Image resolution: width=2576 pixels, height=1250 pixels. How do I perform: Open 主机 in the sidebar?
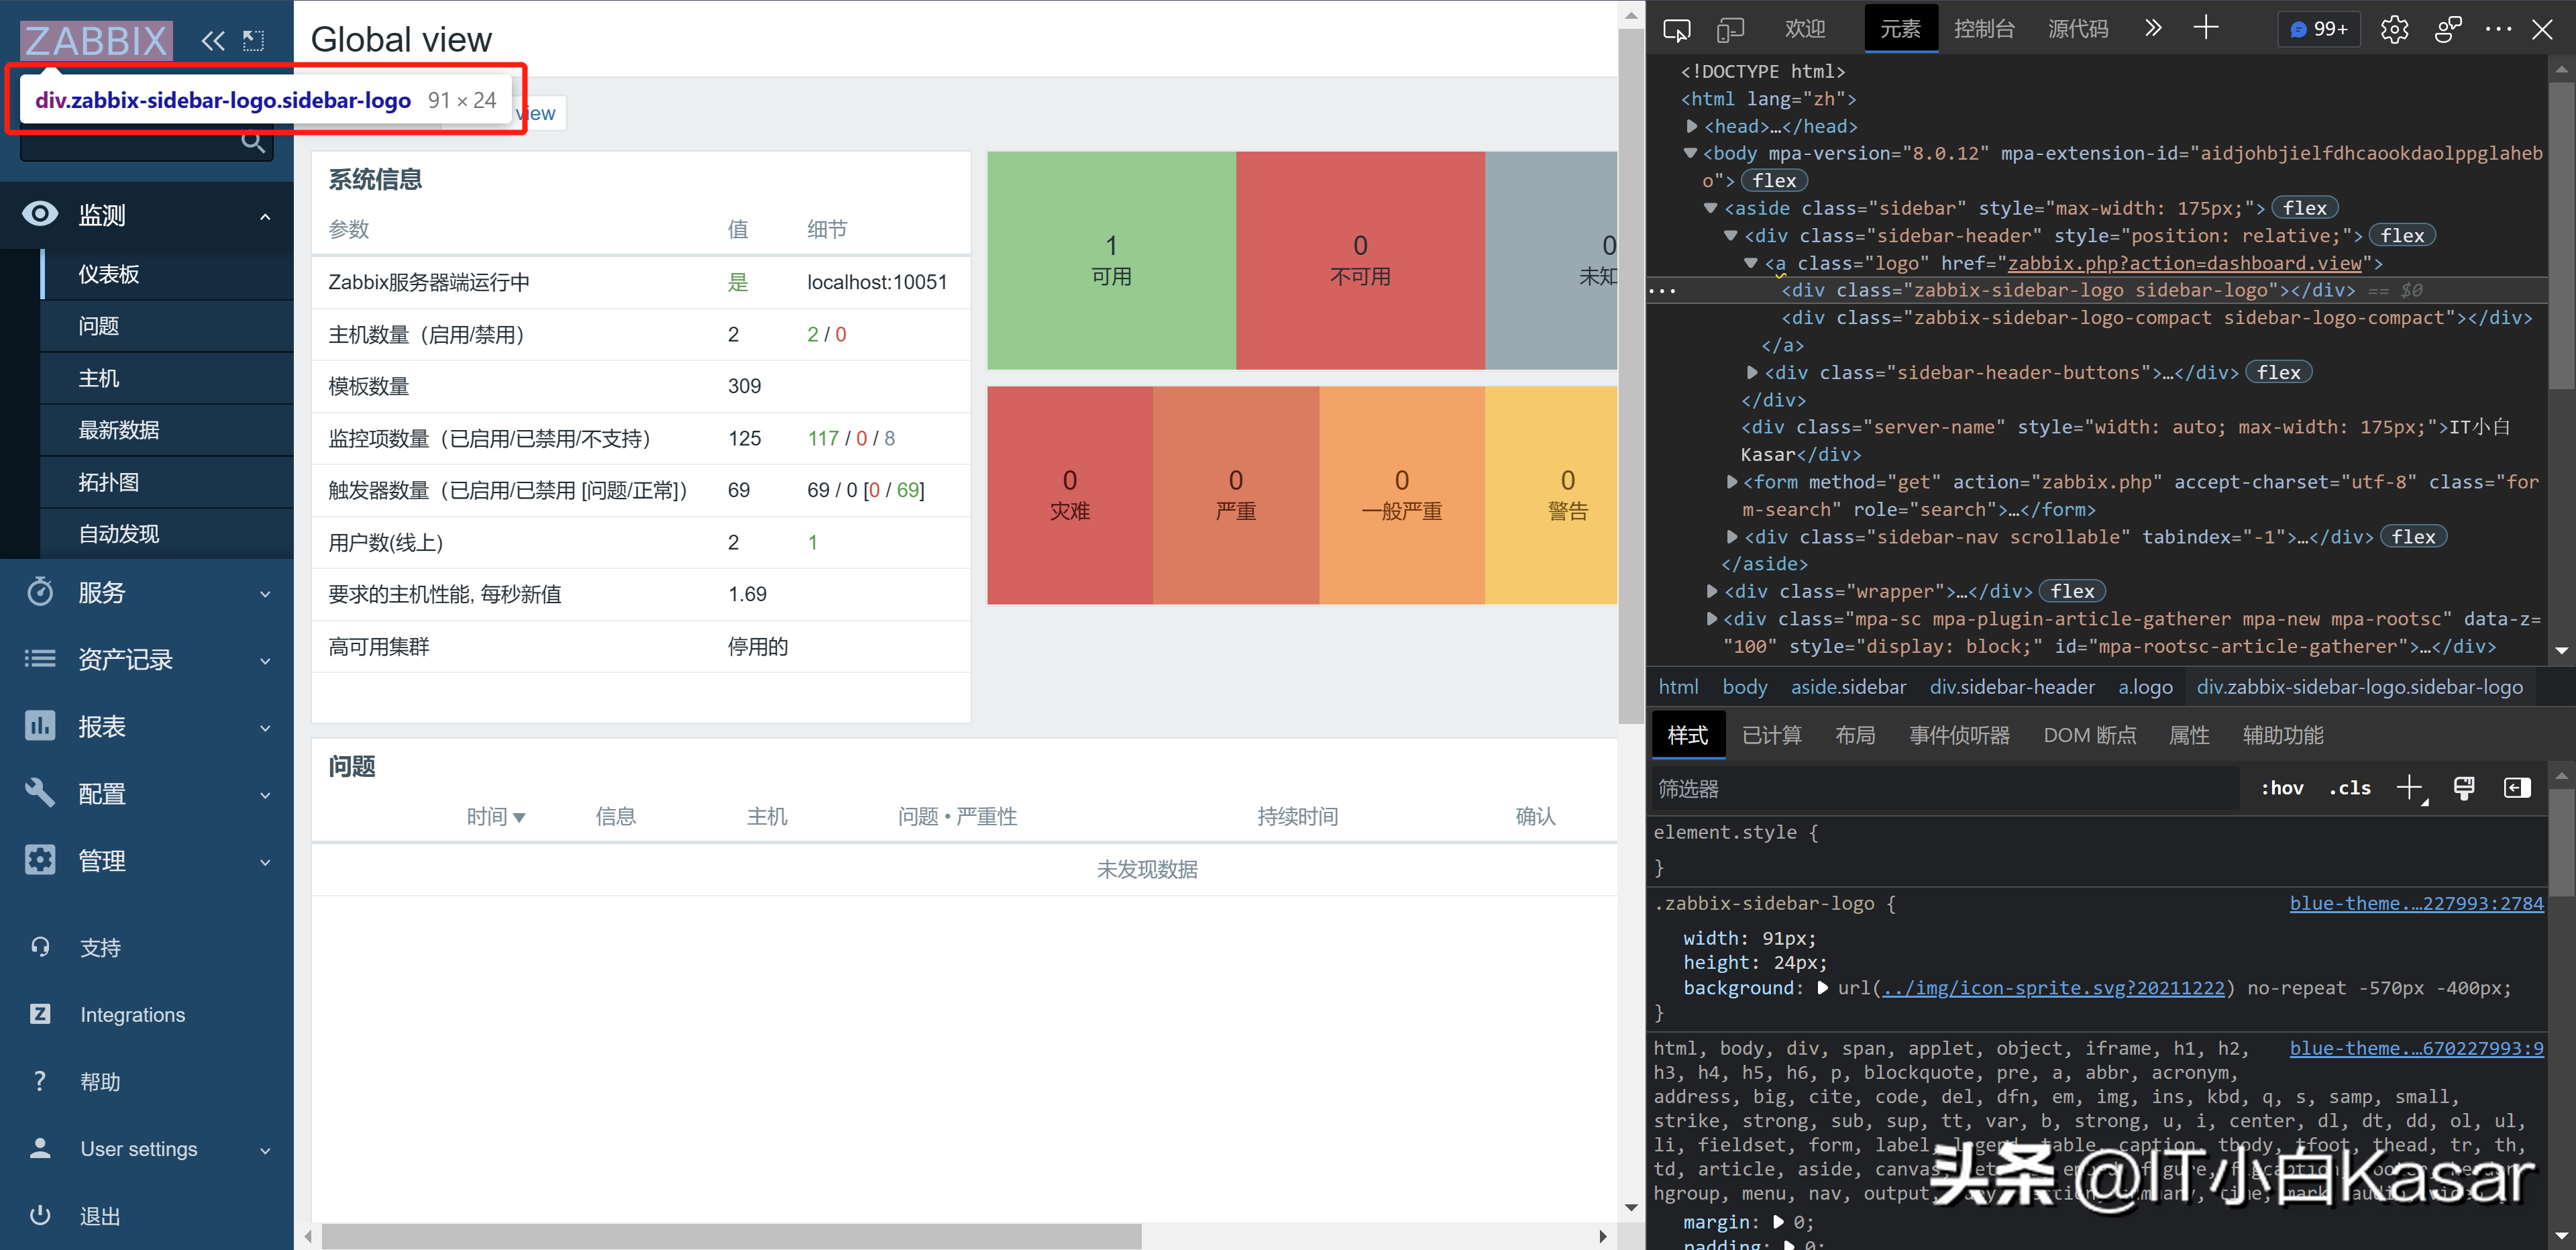point(167,378)
